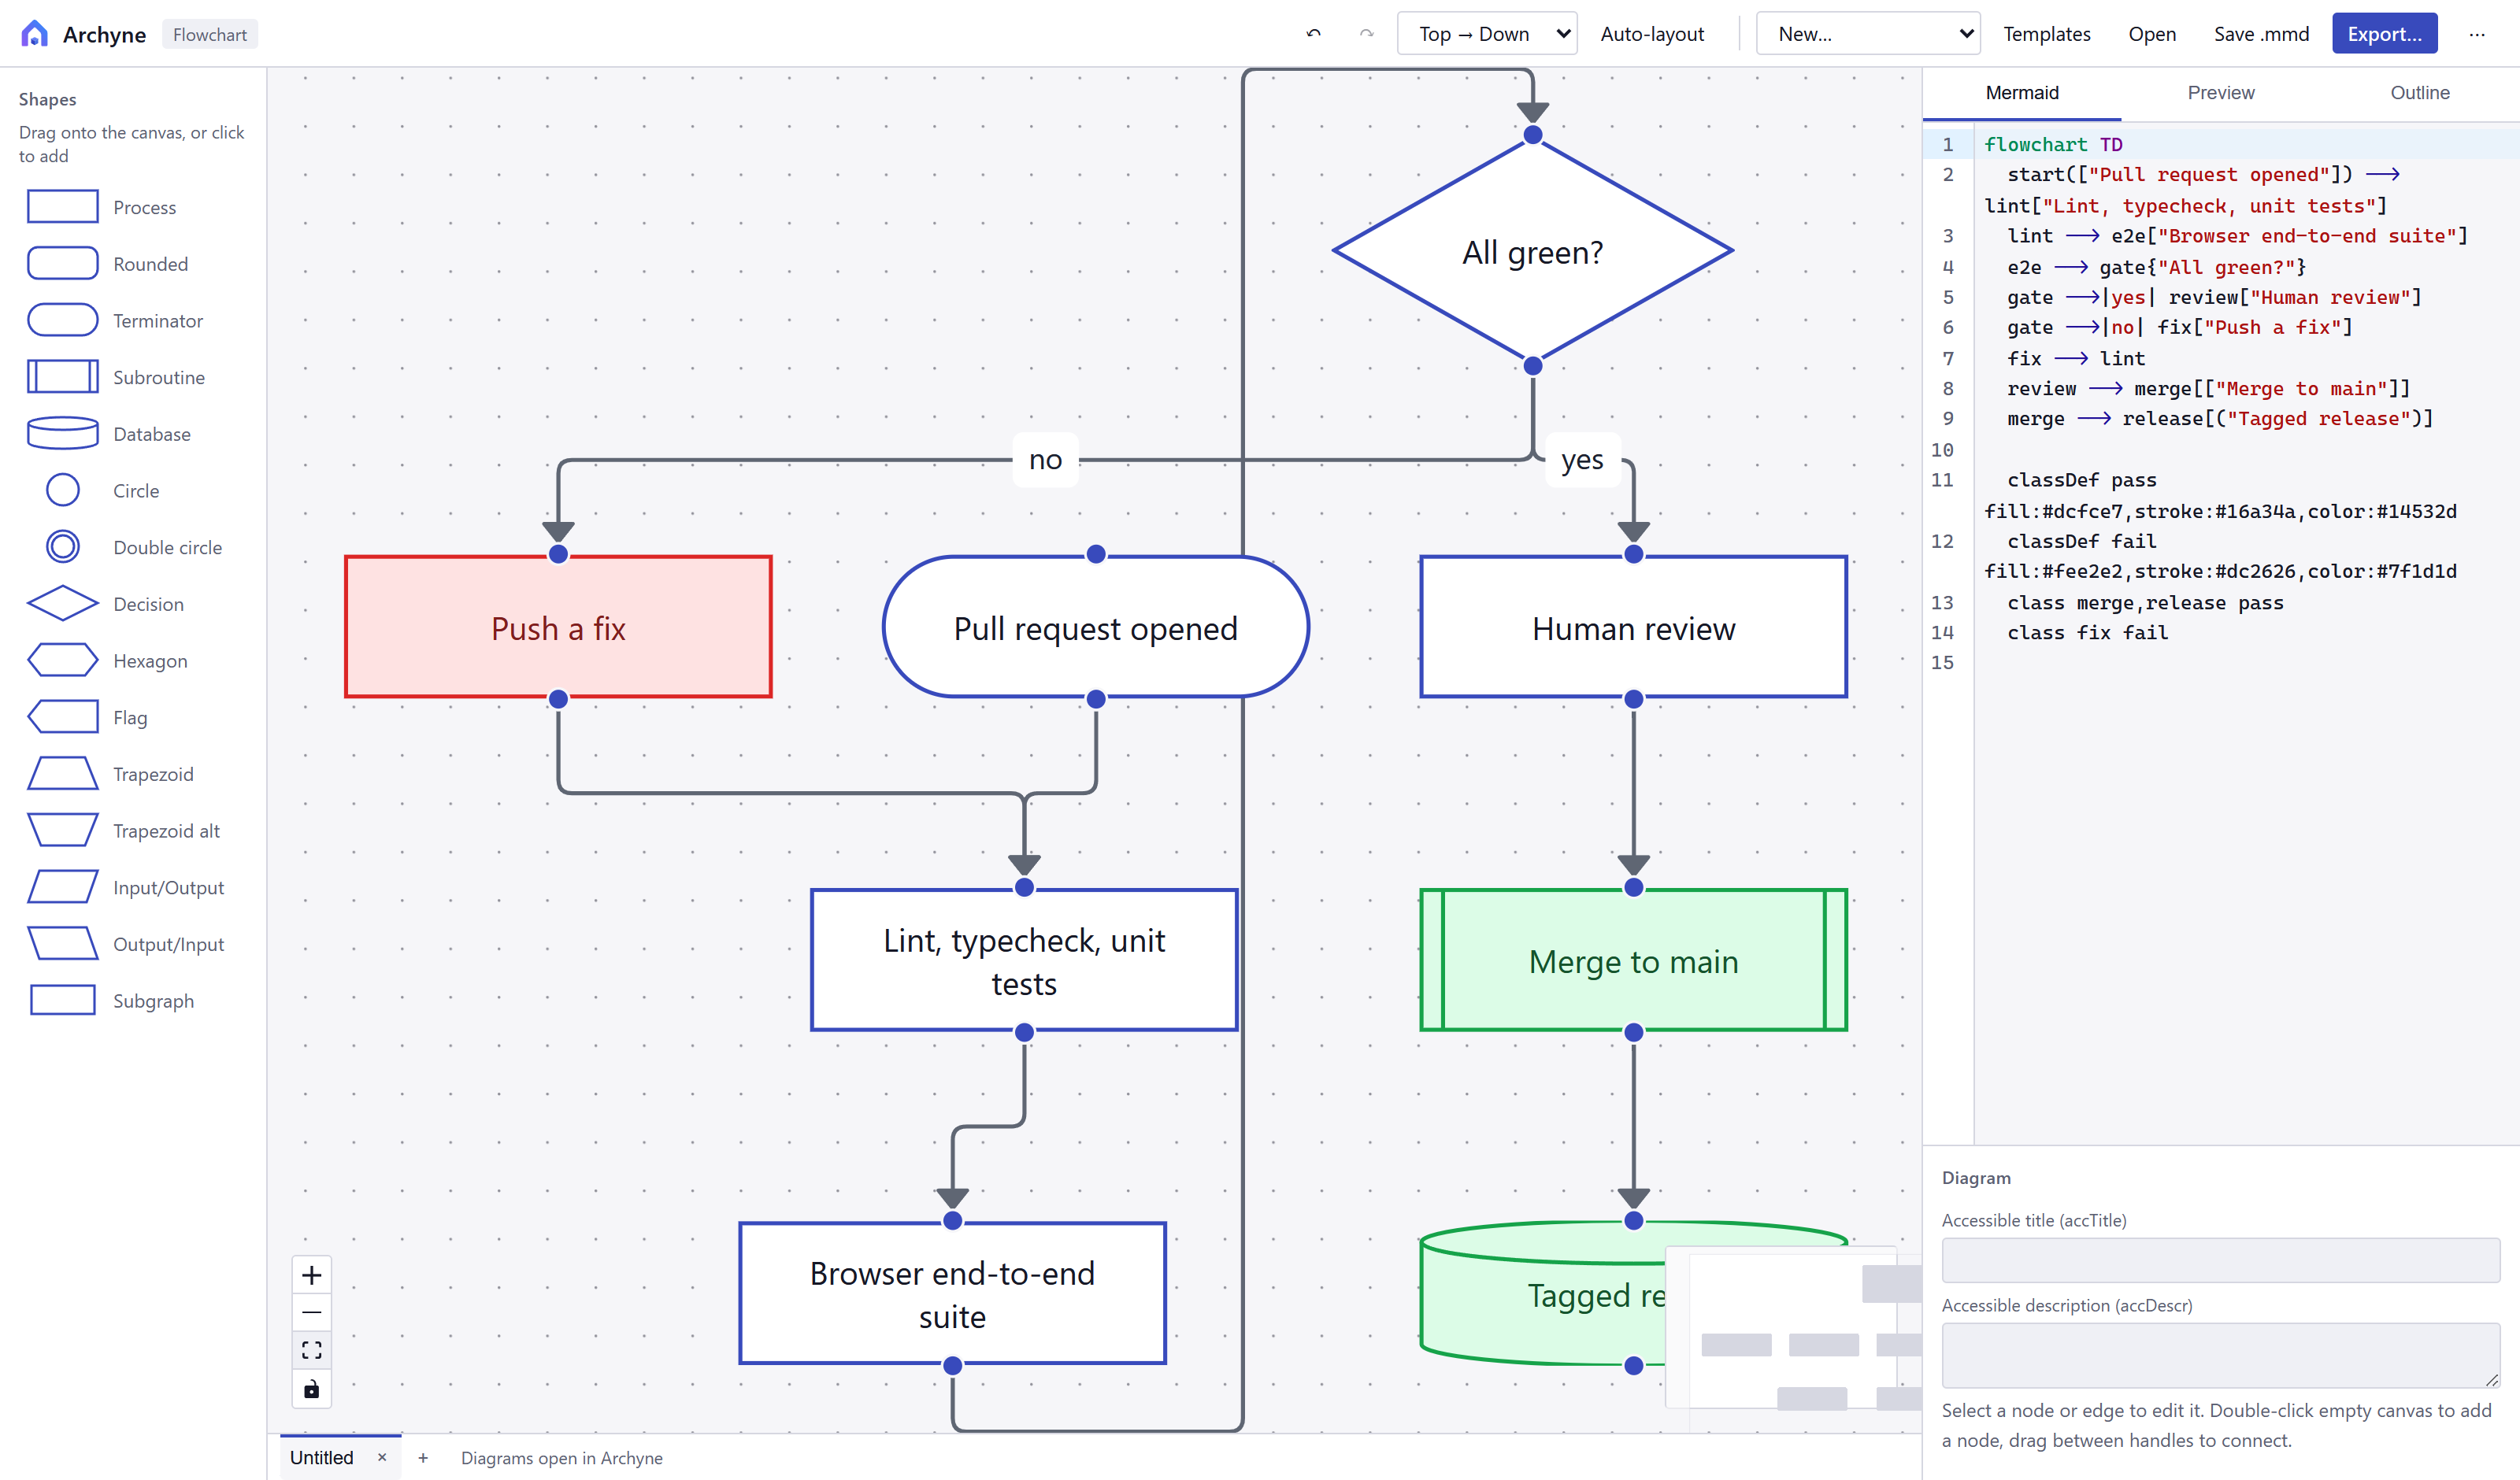Add a Process shape
The width and height of the screenshot is (2520, 1480).
coord(132,207)
